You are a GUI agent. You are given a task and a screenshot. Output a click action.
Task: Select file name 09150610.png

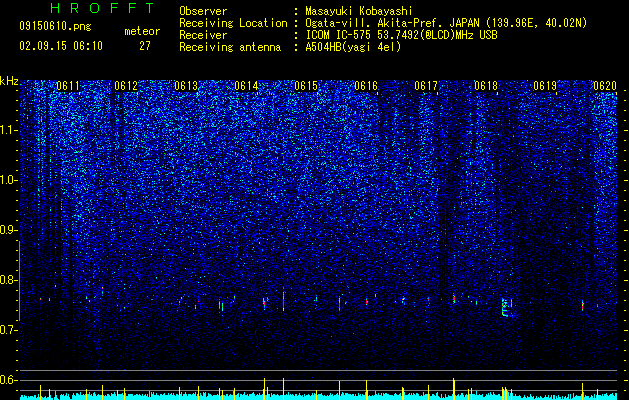[55, 26]
